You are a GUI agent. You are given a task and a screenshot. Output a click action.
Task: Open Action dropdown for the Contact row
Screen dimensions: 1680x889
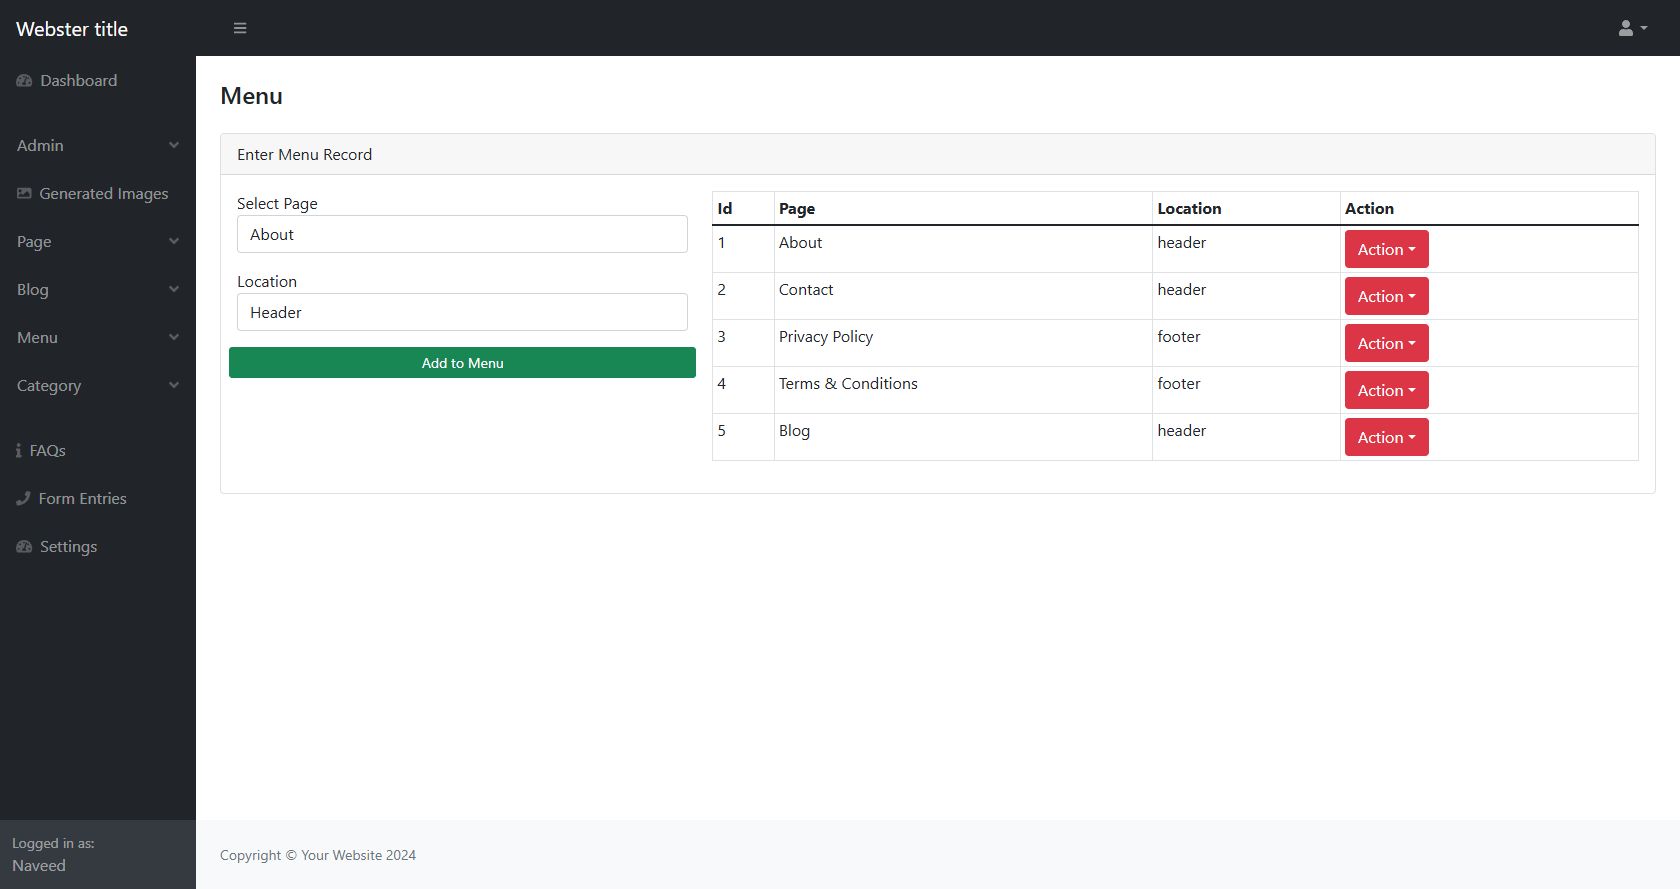click(1386, 296)
